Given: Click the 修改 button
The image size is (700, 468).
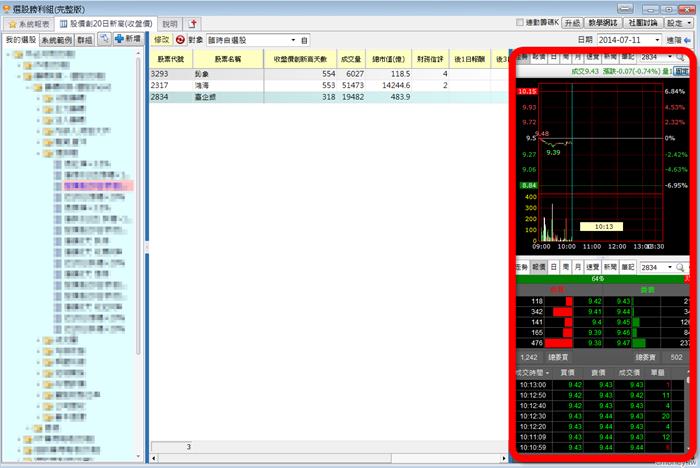Looking at the screenshot, I should point(162,40).
